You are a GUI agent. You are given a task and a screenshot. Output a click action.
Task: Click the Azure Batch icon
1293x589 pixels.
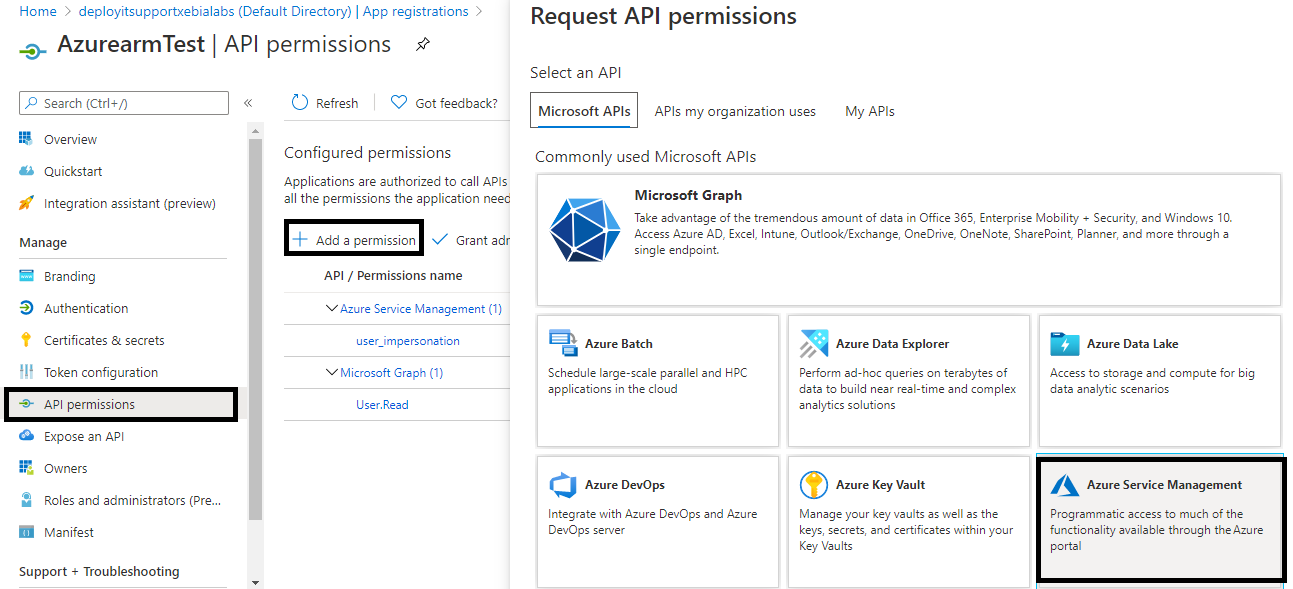(563, 342)
